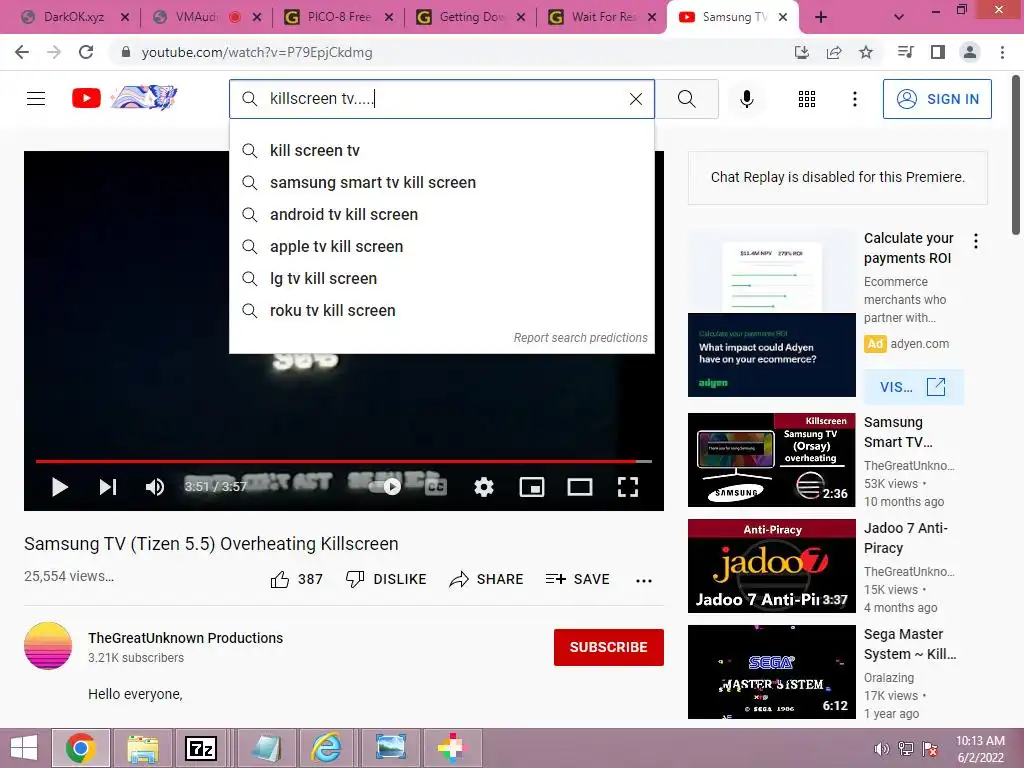
Task: Click the YouTube logo
Action: coord(124,98)
